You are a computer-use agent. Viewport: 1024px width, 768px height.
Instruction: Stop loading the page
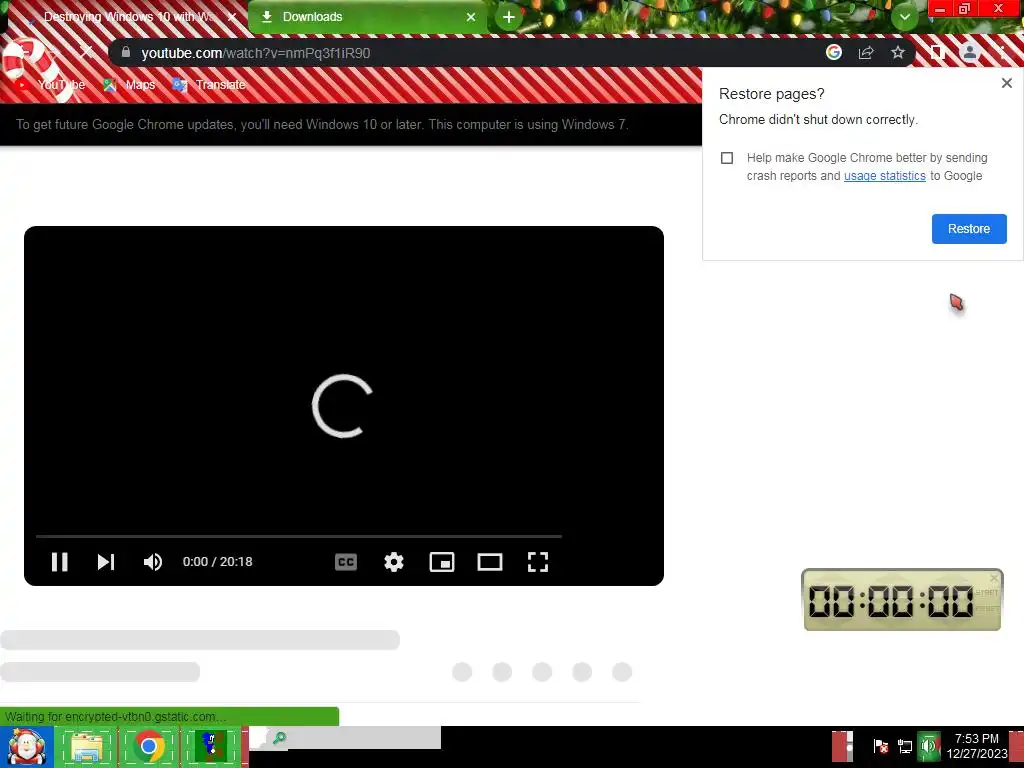86,52
